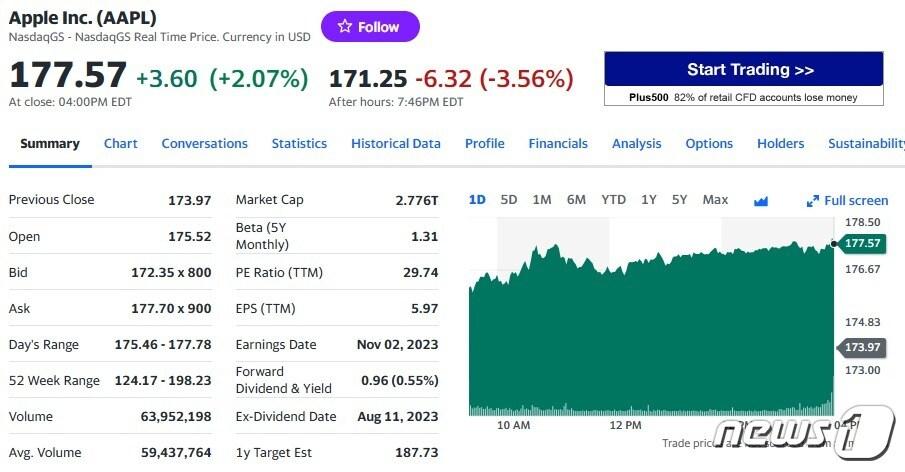
Task: Open the Statistics tab
Action: pyautogui.click(x=299, y=144)
